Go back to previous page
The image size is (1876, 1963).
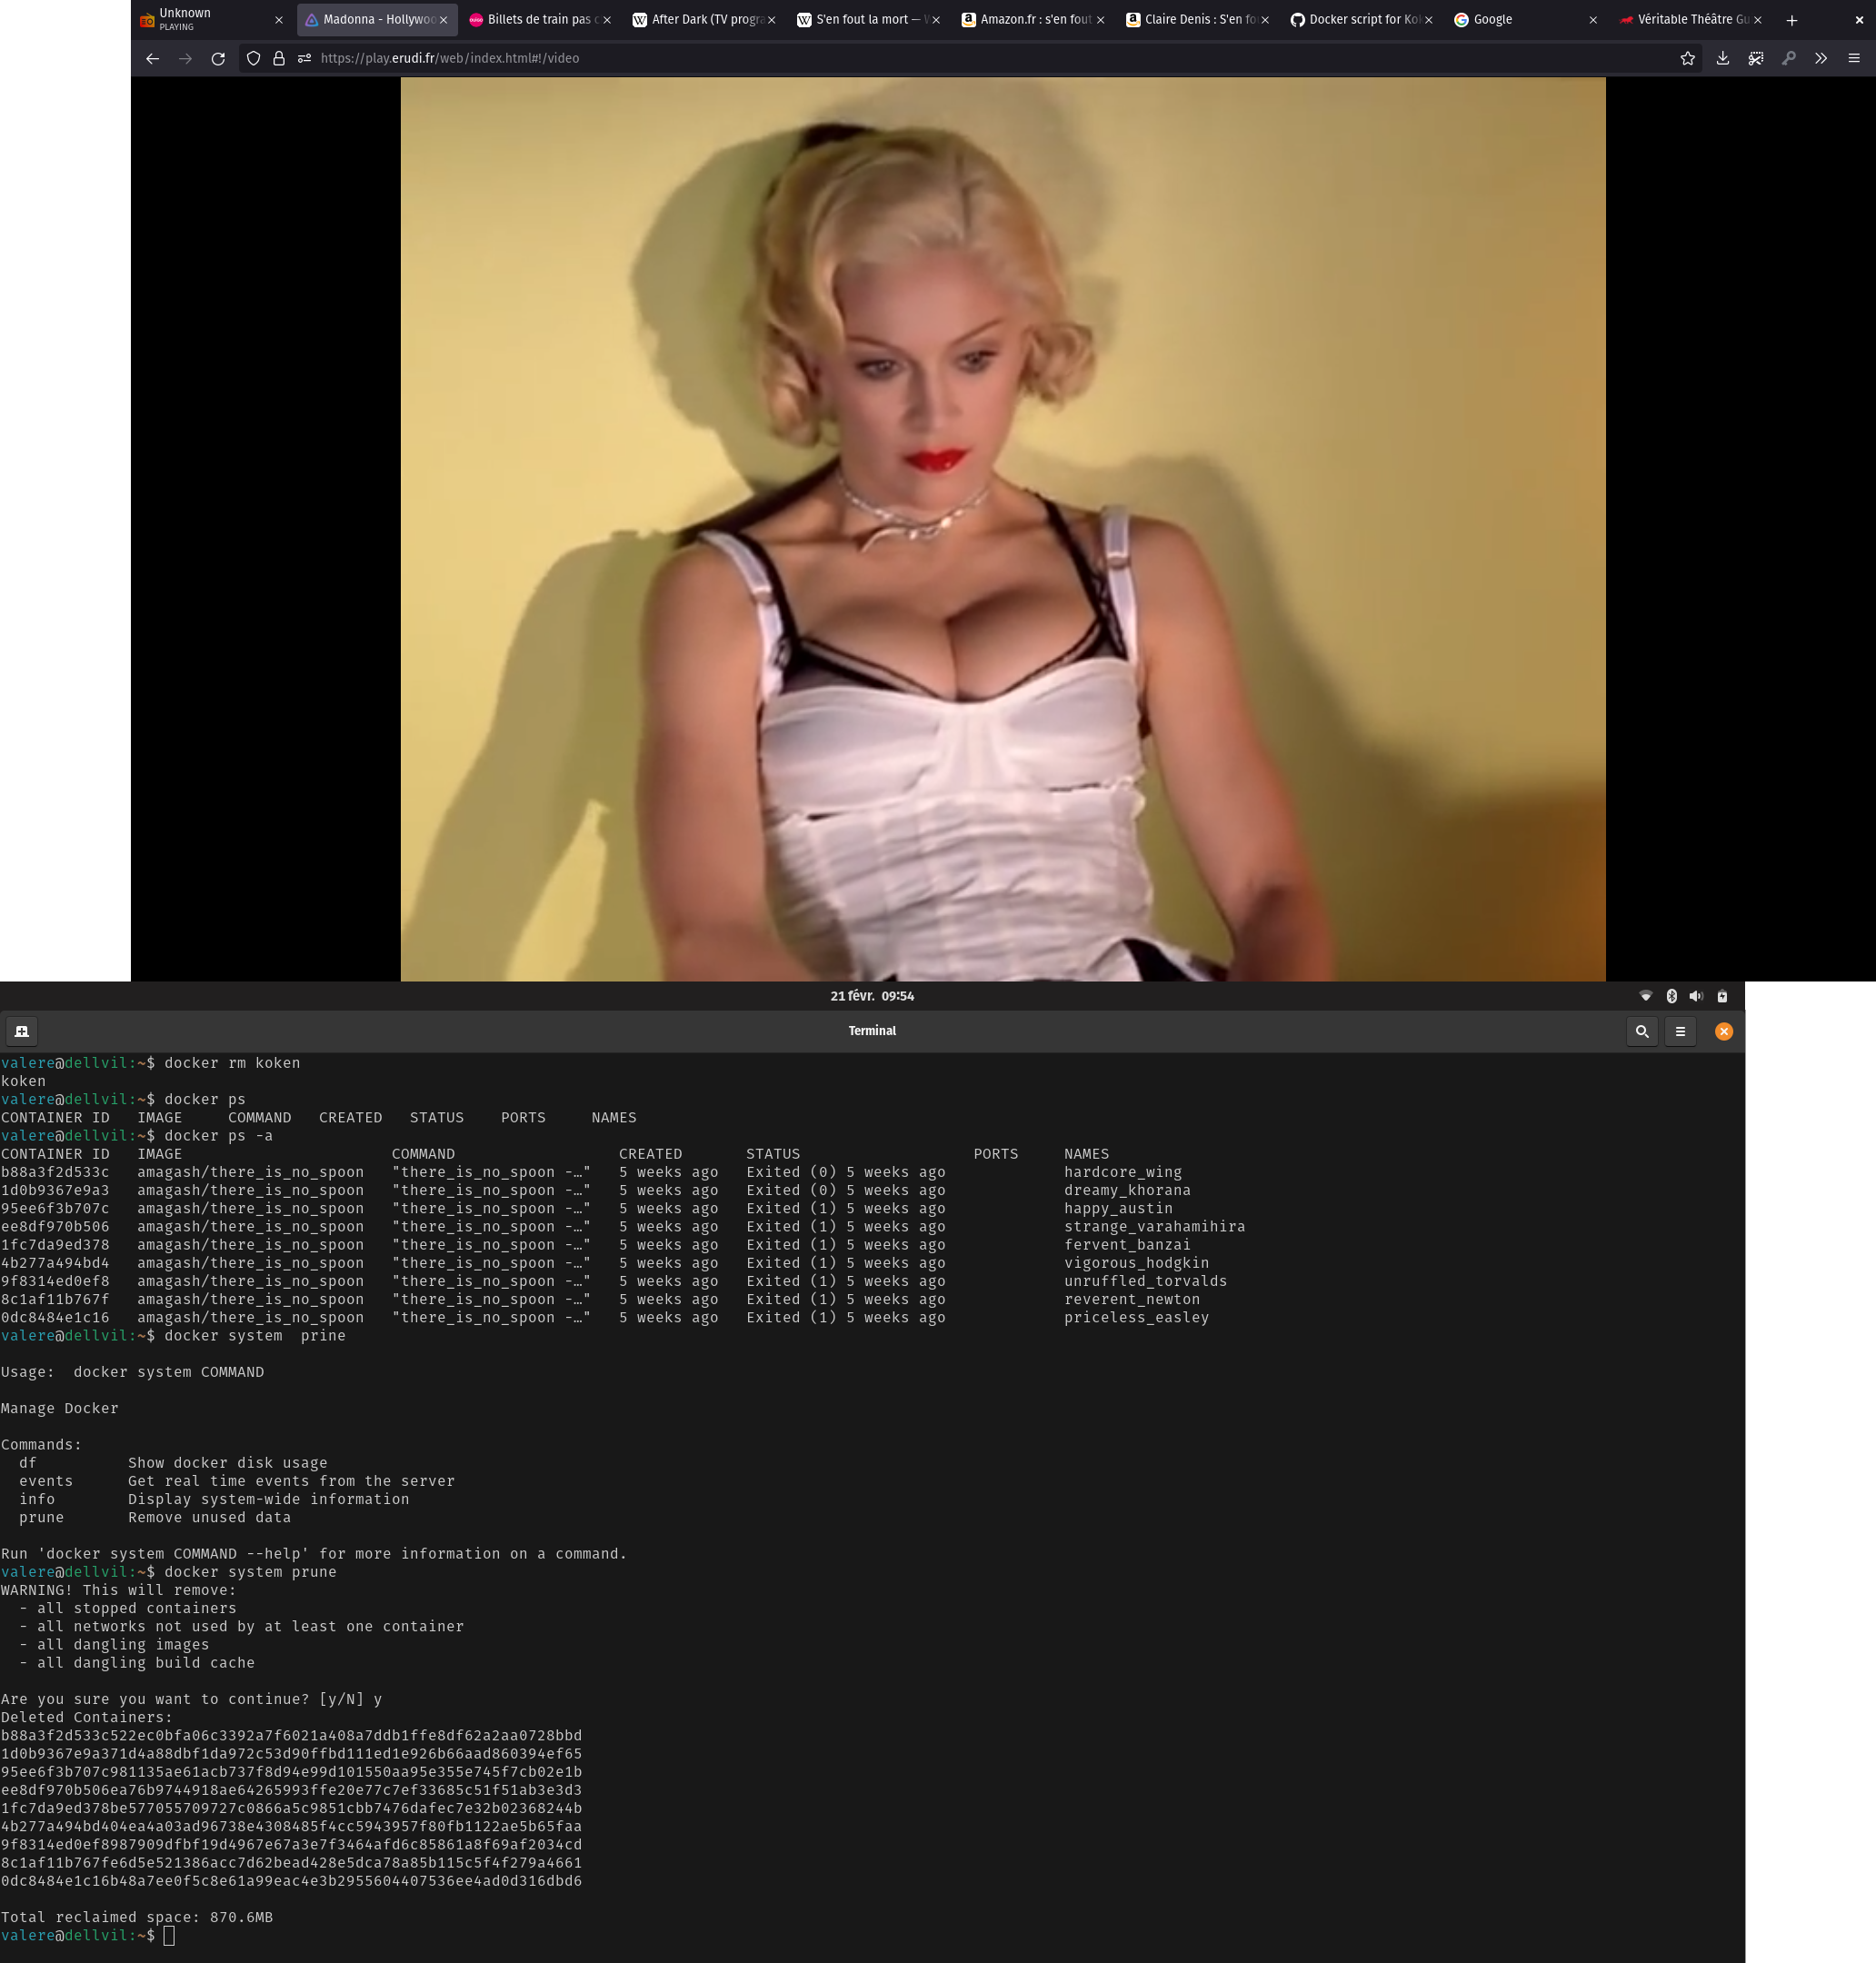point(152,58)
